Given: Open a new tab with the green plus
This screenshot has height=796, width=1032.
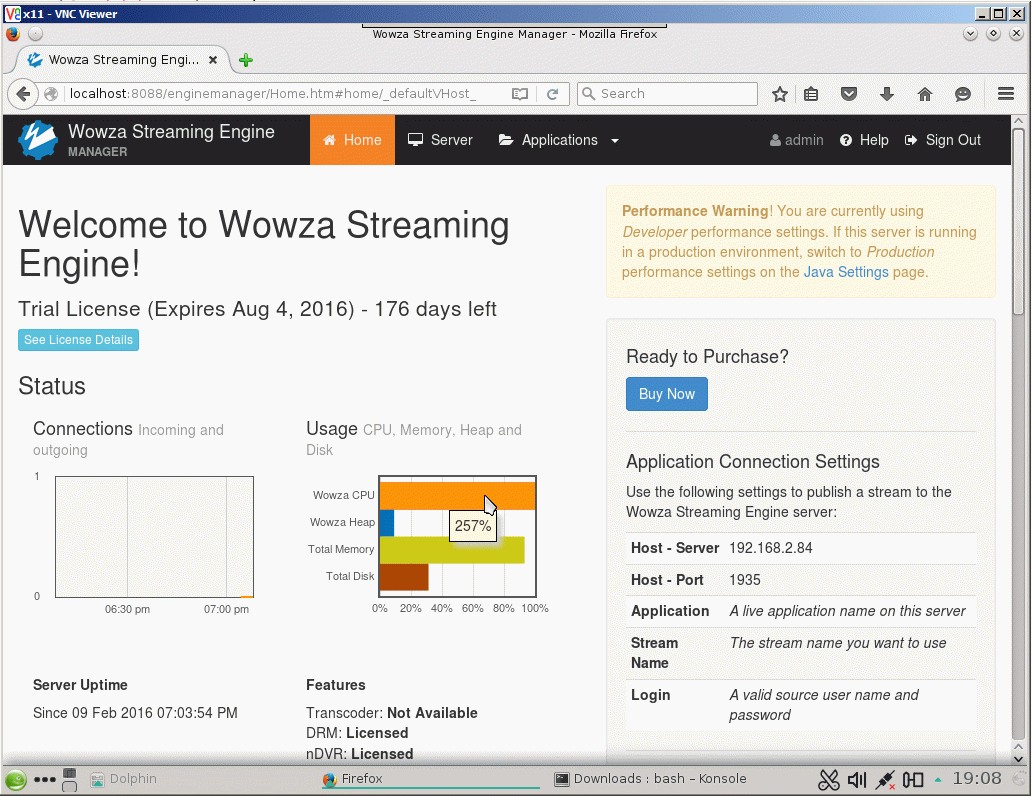Looking at the screenshot, I should tap(245, 60).
